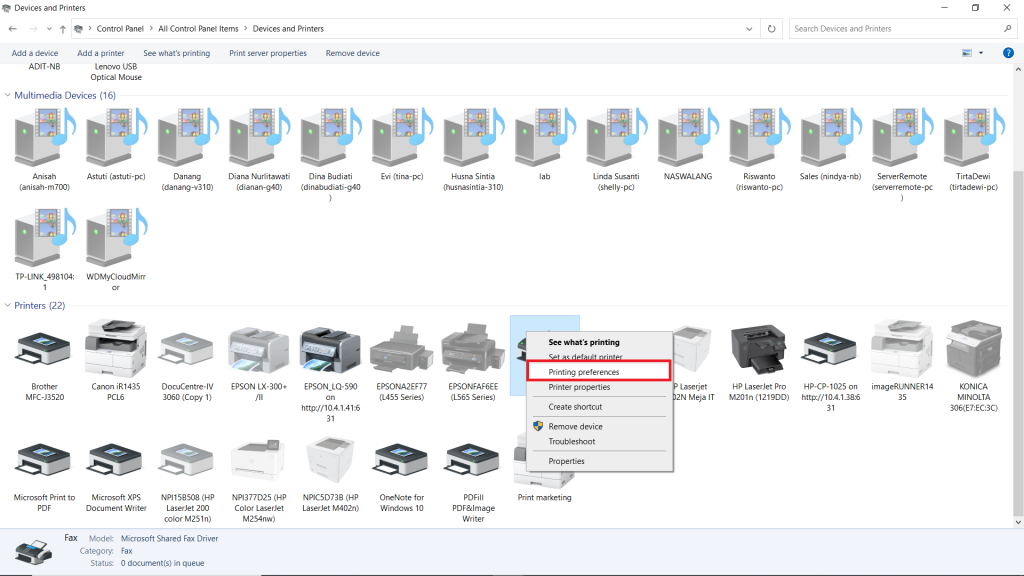Click the Anisah multimedia device icon
The width and height of the screenshot is (1024, 576).
coord(43,138)
